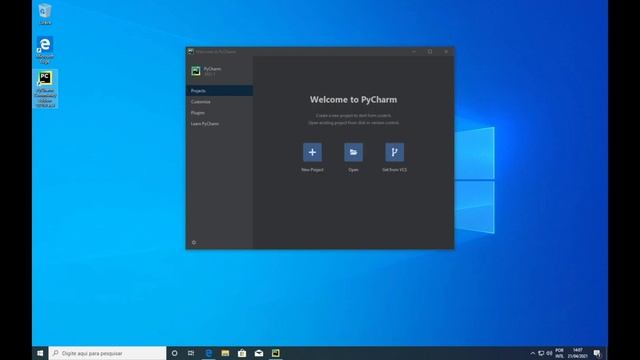Launch Edge from the taskbar
The width and height of the screenshot is (640, 360).
coord(209,353)
